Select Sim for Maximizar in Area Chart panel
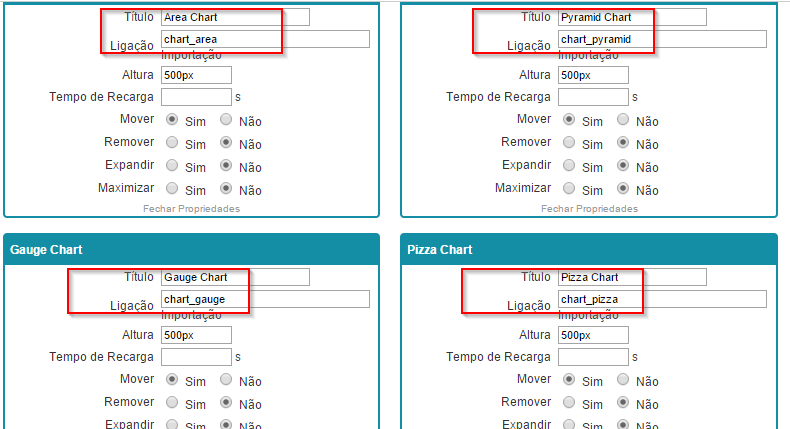Viewport: 790px width, 429px height. click(x=172, y=188)
